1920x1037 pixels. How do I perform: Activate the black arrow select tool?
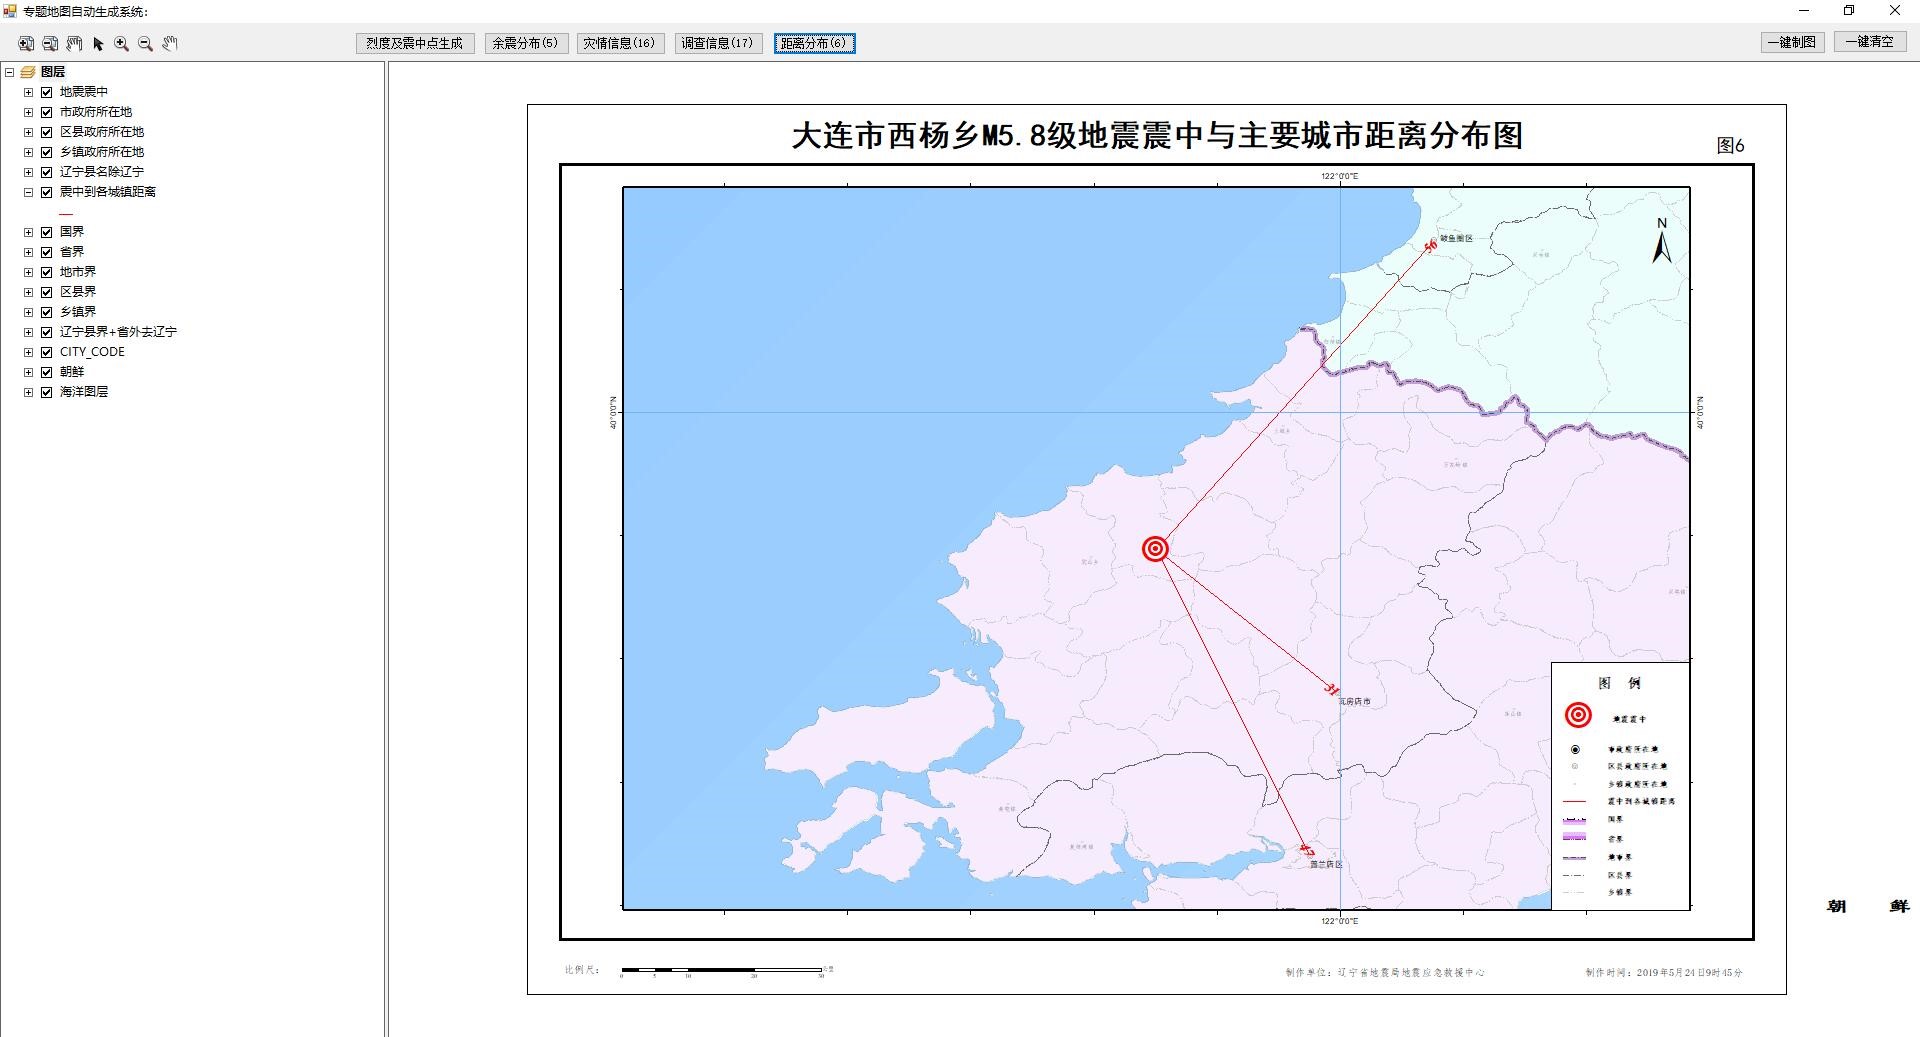click(x=98, y=43)
